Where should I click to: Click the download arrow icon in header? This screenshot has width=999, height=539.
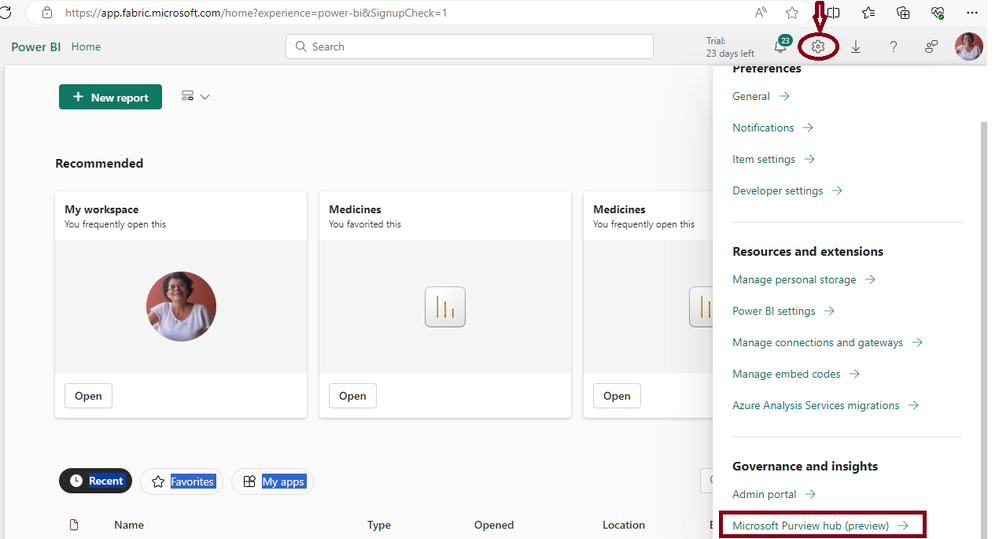(856, 47)
